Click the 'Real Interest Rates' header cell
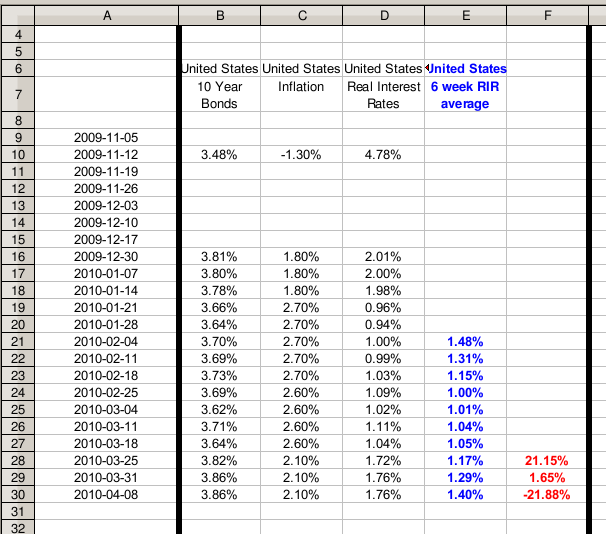This screenshot has width=606, height=534. click(x=383, y=94)
